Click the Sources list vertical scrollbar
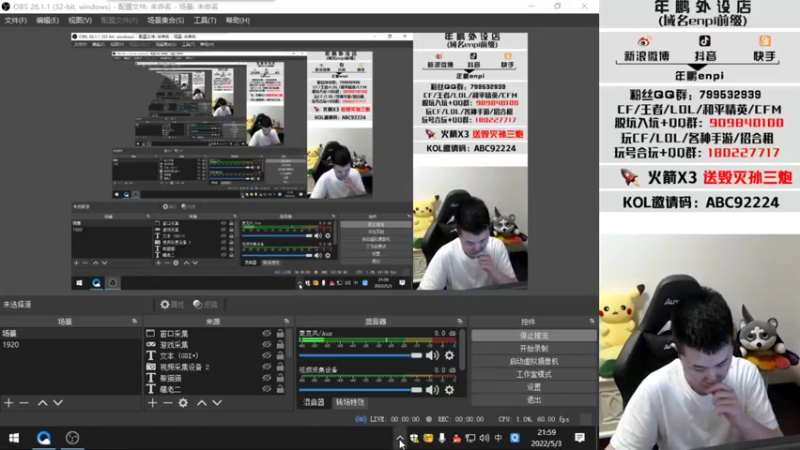This screenshot has width=800, height=450. pyautogui.click(x=290, y=344)
